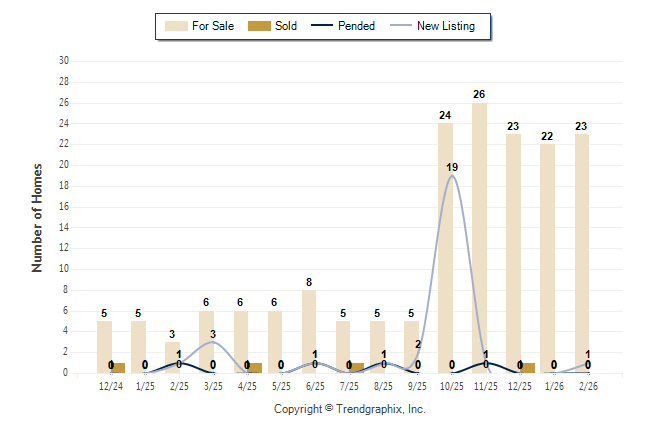The width and height of the screenshot is (646, 434).
Task: Click the 11/25 For Sale bar
Action: [479, 237]
